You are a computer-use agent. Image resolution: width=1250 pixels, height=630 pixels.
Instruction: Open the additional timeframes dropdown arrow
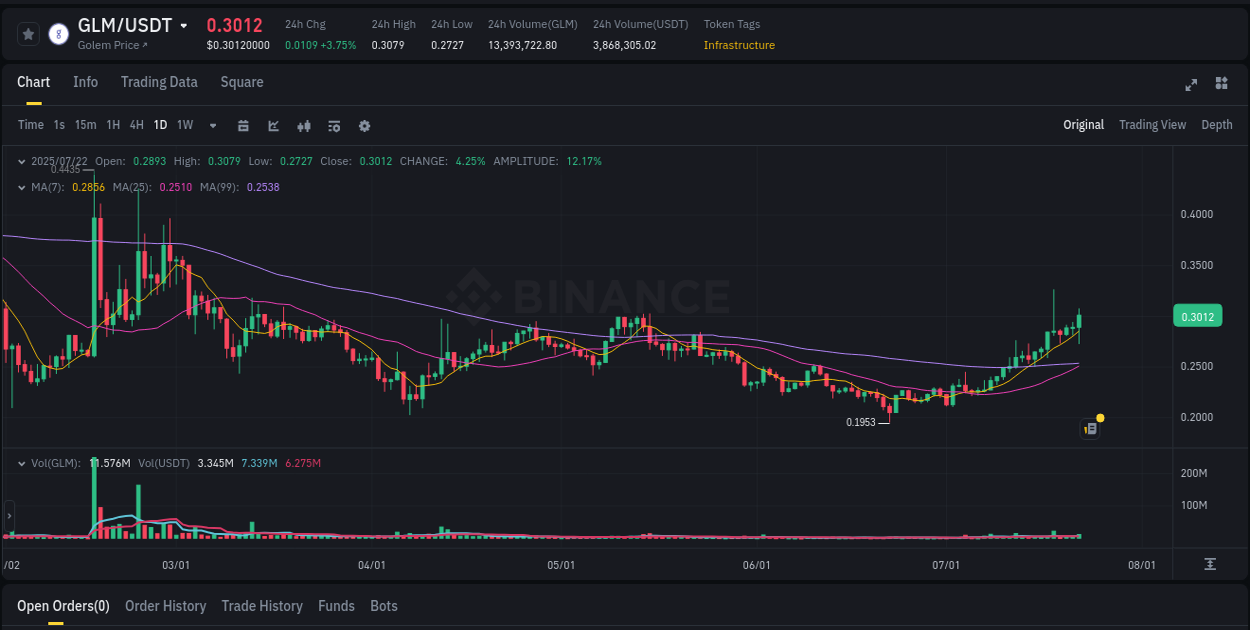[212, 125]
